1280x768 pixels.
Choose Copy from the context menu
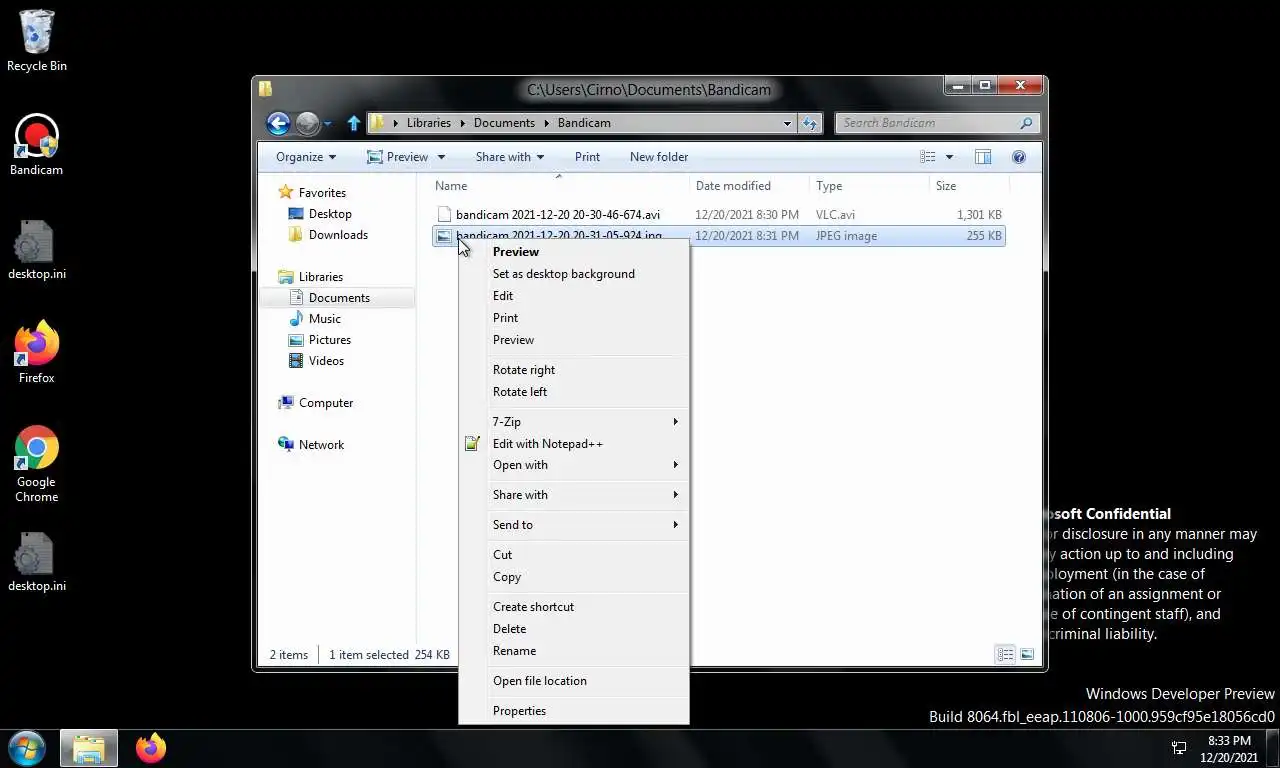point(574,577)
